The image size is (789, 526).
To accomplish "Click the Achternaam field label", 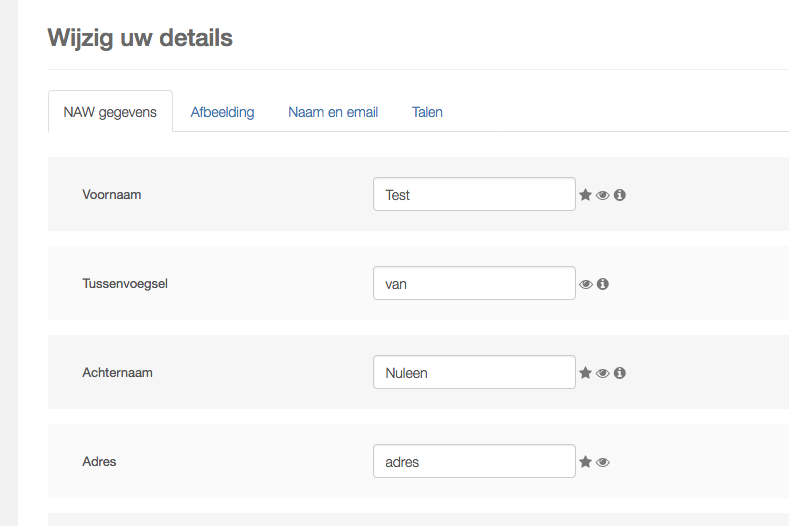I will tap(117, 373).
